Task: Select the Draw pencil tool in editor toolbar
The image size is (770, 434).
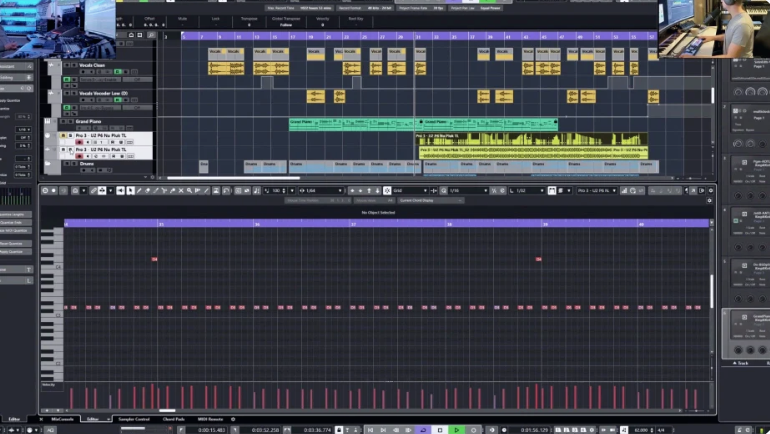Action: (139, 190)
